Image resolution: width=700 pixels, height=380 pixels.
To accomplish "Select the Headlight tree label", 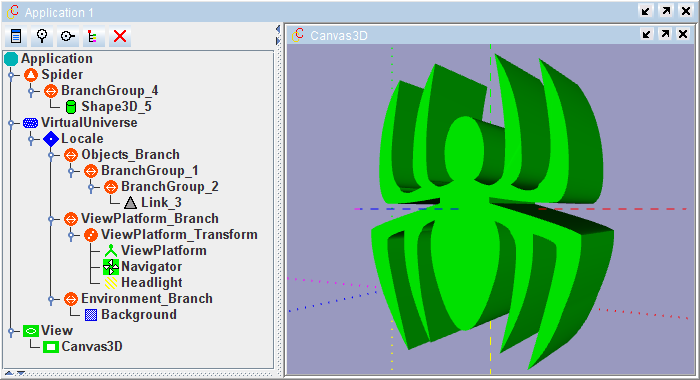I will pos(152,283).
